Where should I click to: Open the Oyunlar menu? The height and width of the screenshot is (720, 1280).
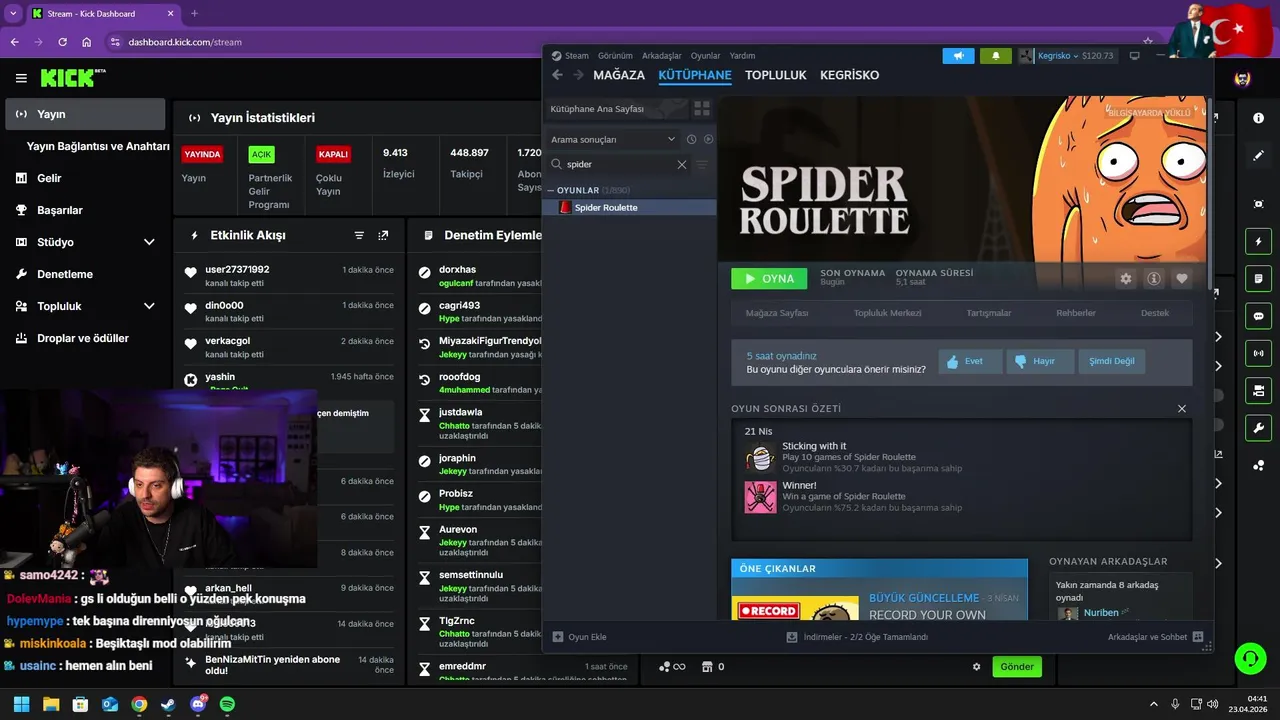pos(705,56)
